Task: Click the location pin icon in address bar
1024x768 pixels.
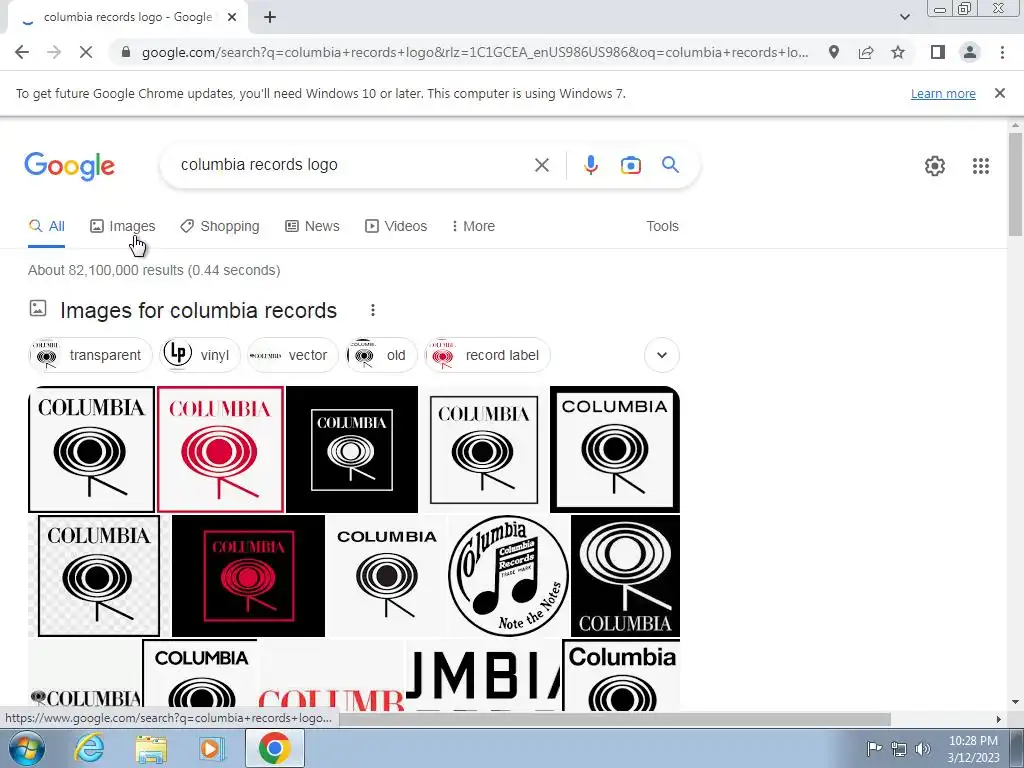Action: [834, 52]
